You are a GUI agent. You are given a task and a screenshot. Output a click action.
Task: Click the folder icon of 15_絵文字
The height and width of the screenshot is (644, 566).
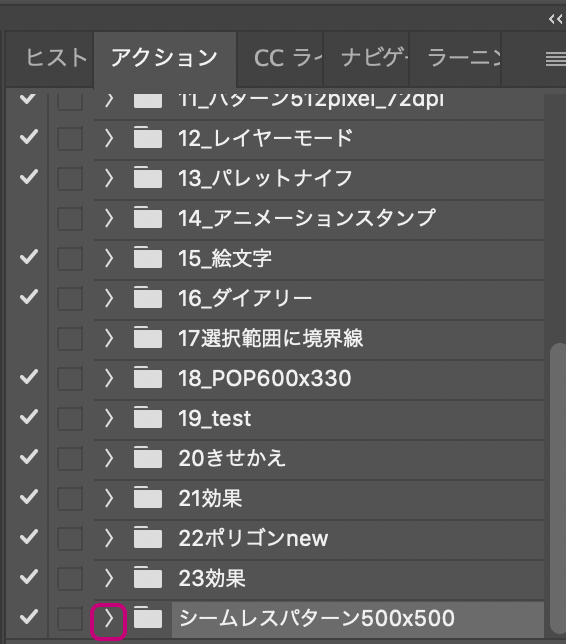coord(148,257)
